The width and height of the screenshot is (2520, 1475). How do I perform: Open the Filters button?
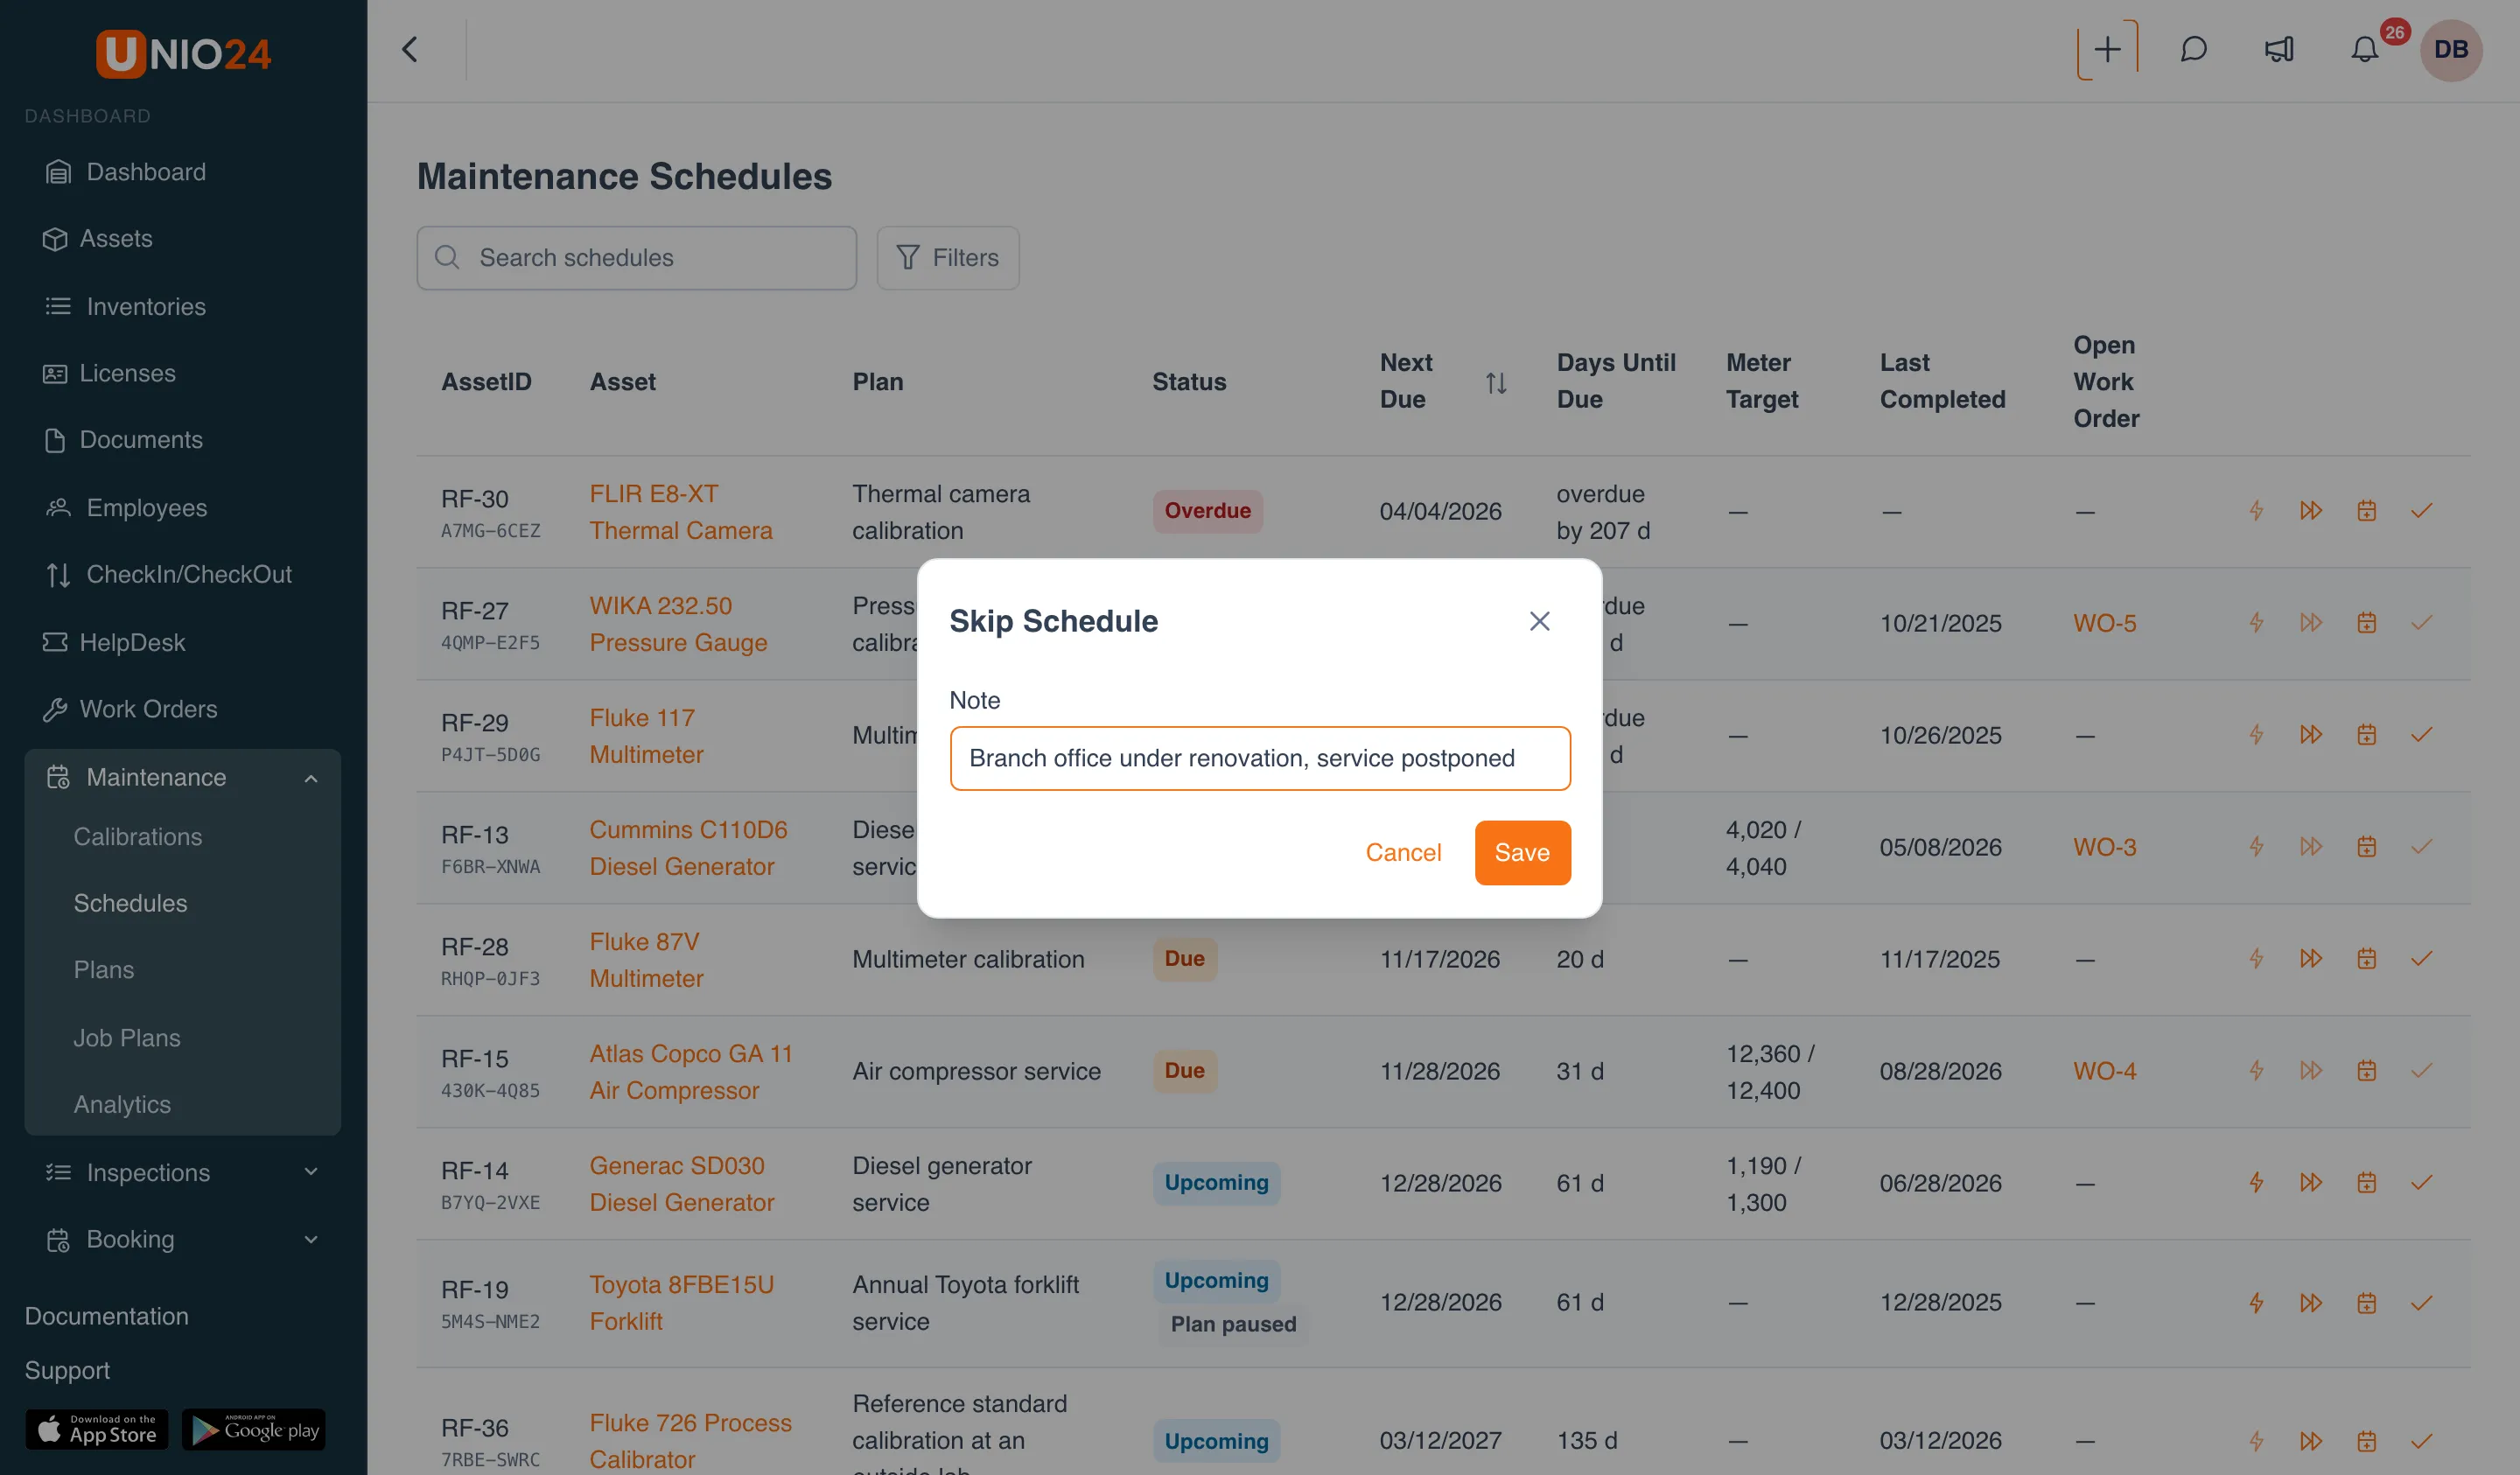(947, 258)
